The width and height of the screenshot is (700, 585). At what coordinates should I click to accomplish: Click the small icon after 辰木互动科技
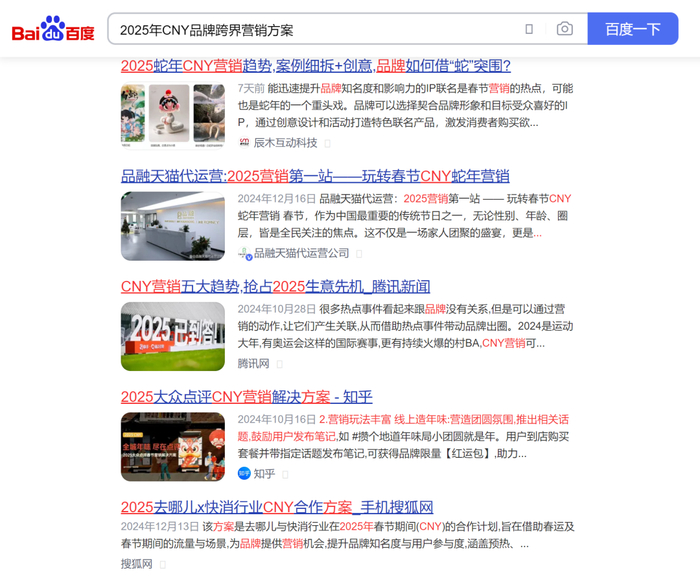tap(327, 143)
